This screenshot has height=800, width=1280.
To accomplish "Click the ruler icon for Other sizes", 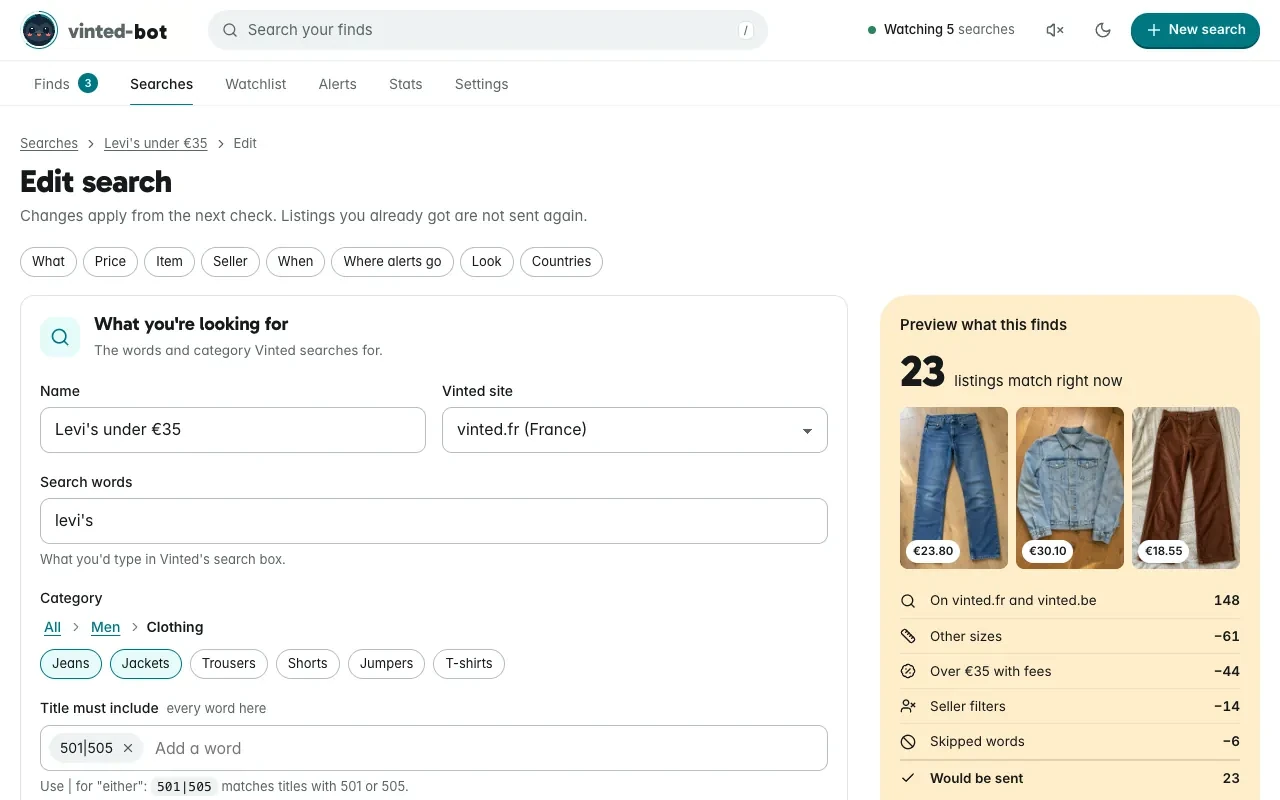I will 908,636.
